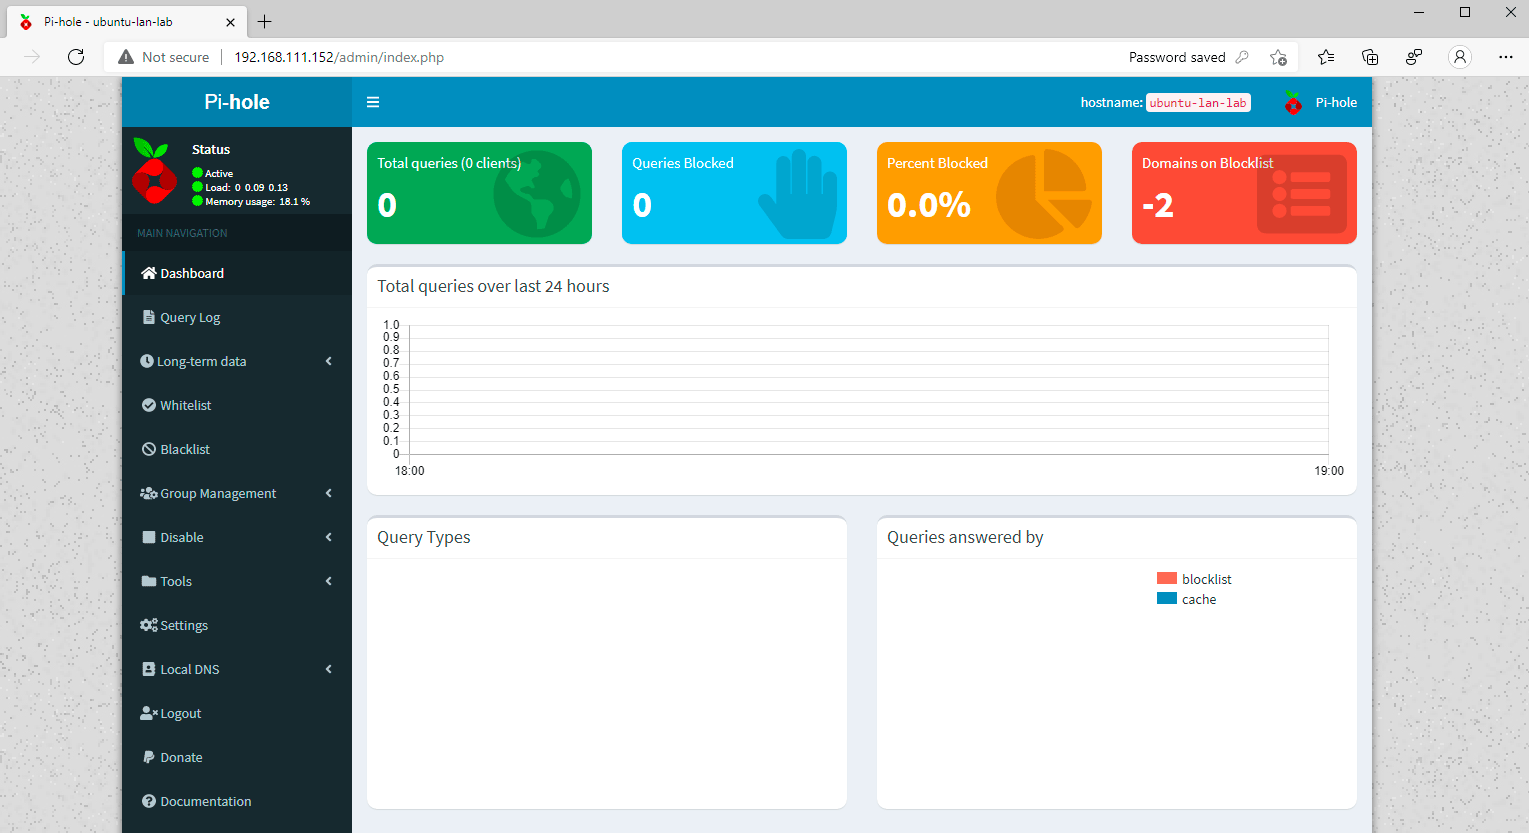Open the saved password key icon
1529x833 pixels.
pos(1242,57)
